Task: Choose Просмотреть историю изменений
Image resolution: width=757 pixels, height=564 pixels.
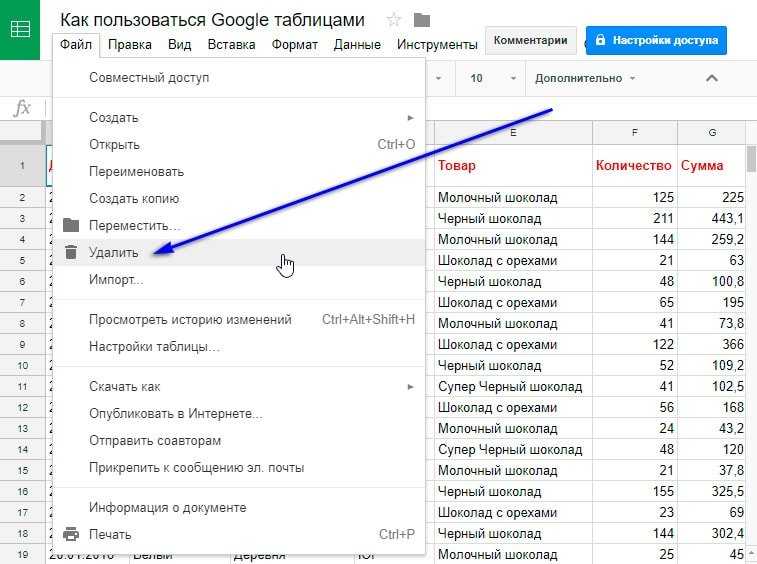Action: pos(239,320)
